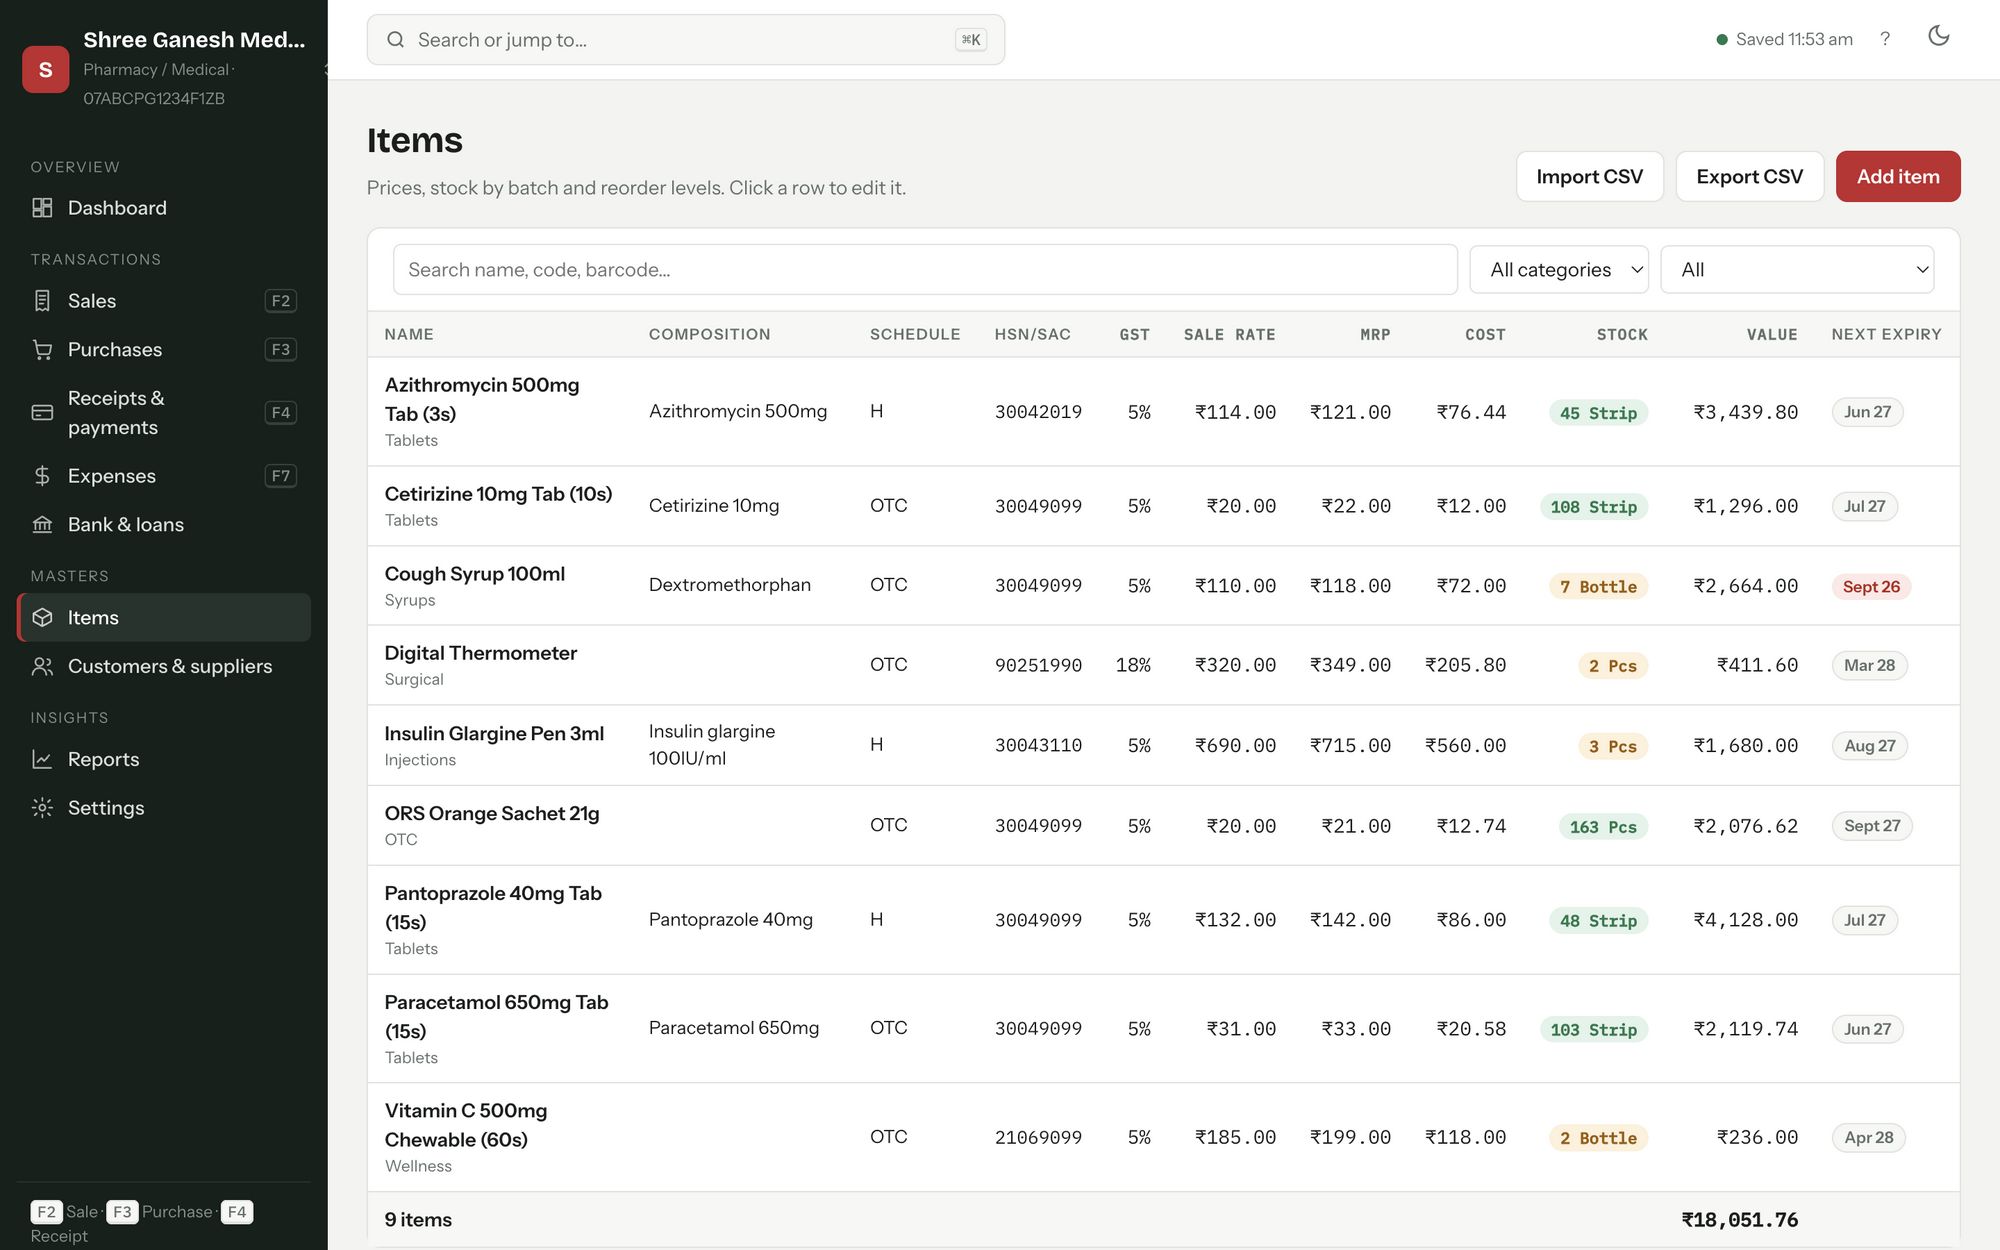2000x1250 pixels.
Task: Click the Receipts & payments card icon
Action: [x=42, y=413]
